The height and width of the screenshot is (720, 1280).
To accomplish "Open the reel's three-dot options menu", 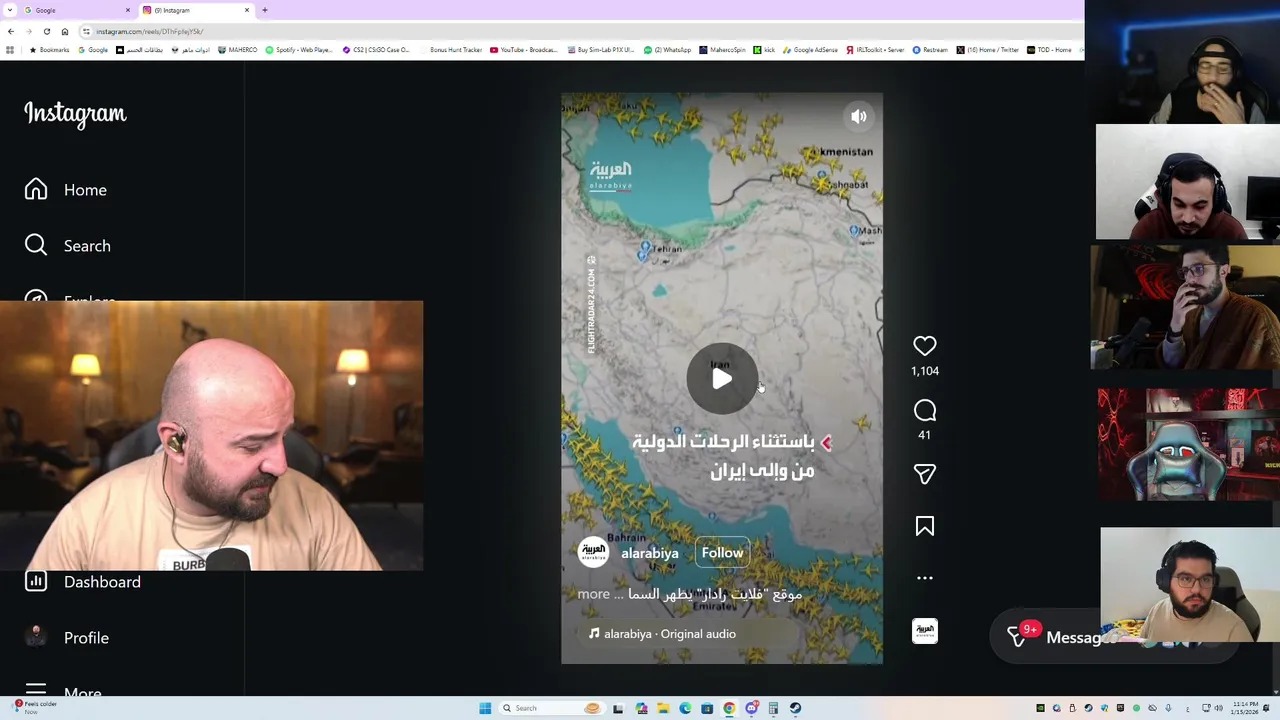I will click(x=925, y=578).
